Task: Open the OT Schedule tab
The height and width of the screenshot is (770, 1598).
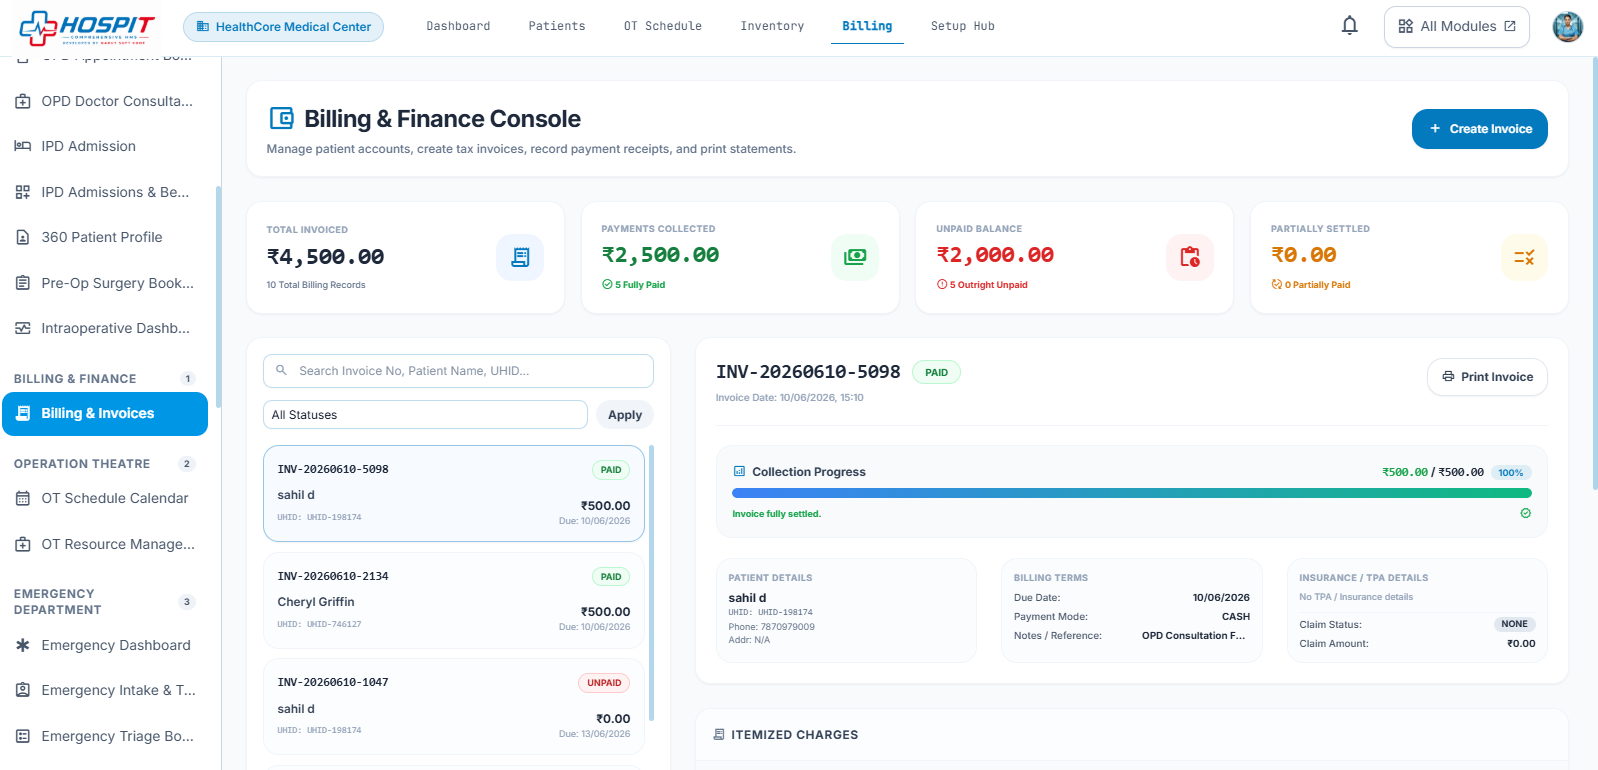Action: (662, 26)
